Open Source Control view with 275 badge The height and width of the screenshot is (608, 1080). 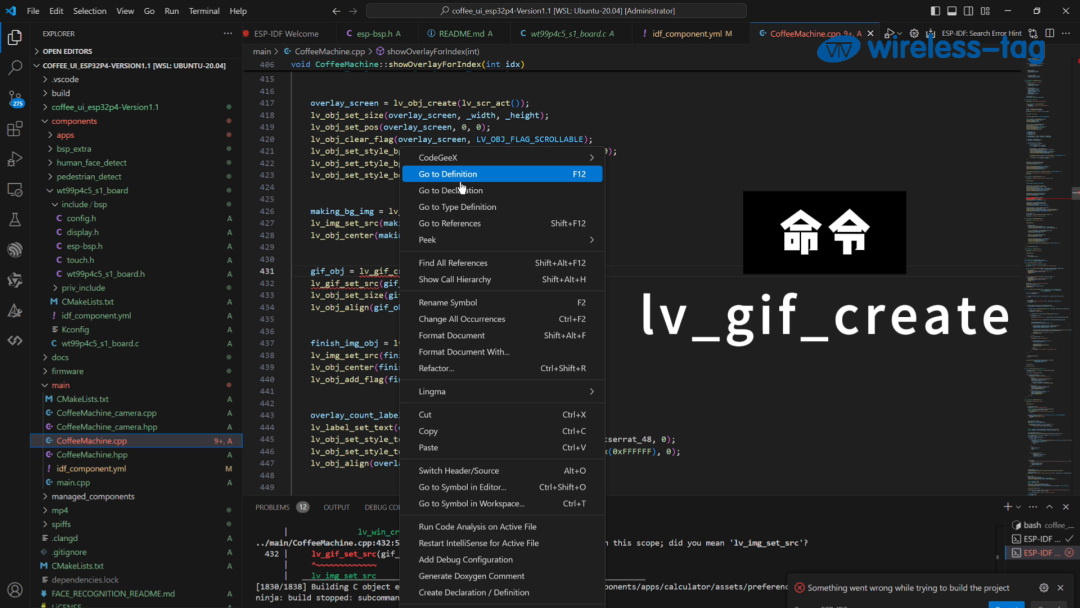tap(15, 98)
